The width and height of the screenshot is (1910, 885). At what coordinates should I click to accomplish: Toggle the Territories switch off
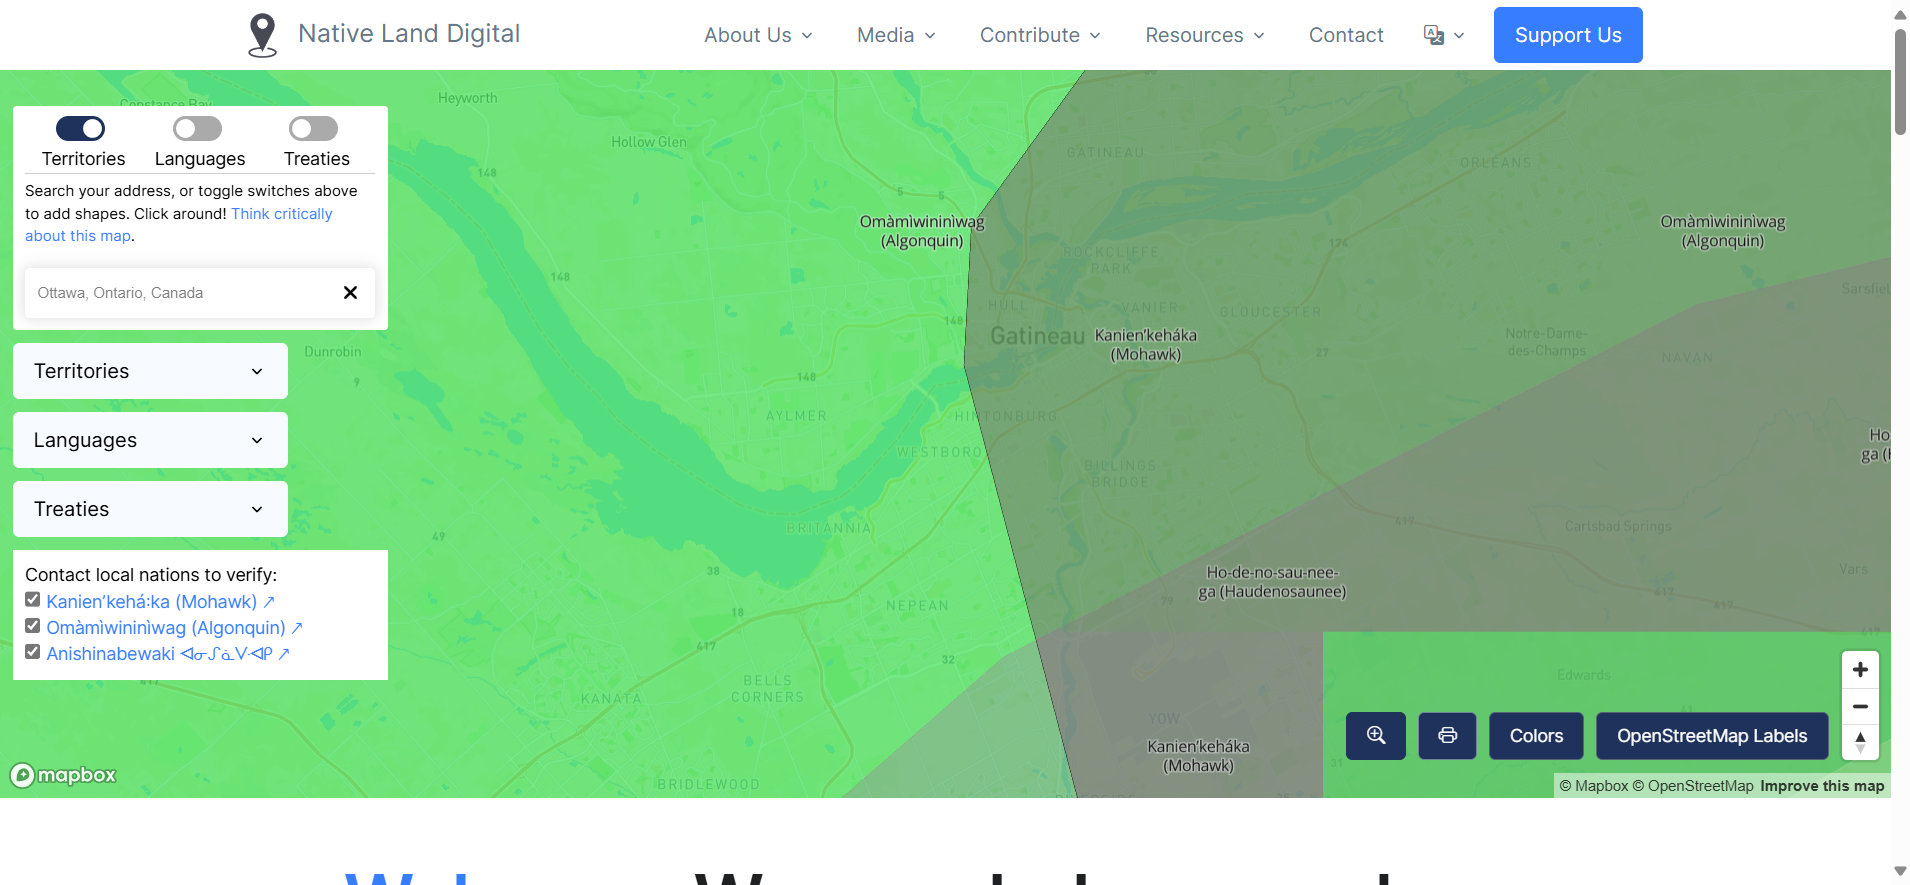81,129
